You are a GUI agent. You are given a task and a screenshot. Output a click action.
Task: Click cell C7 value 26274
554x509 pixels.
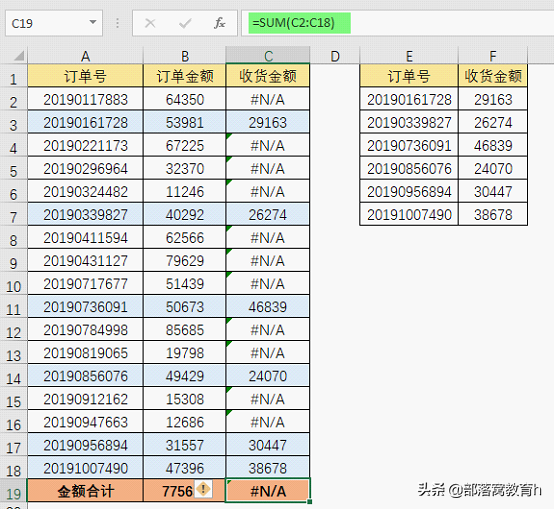tap(268, 214)
